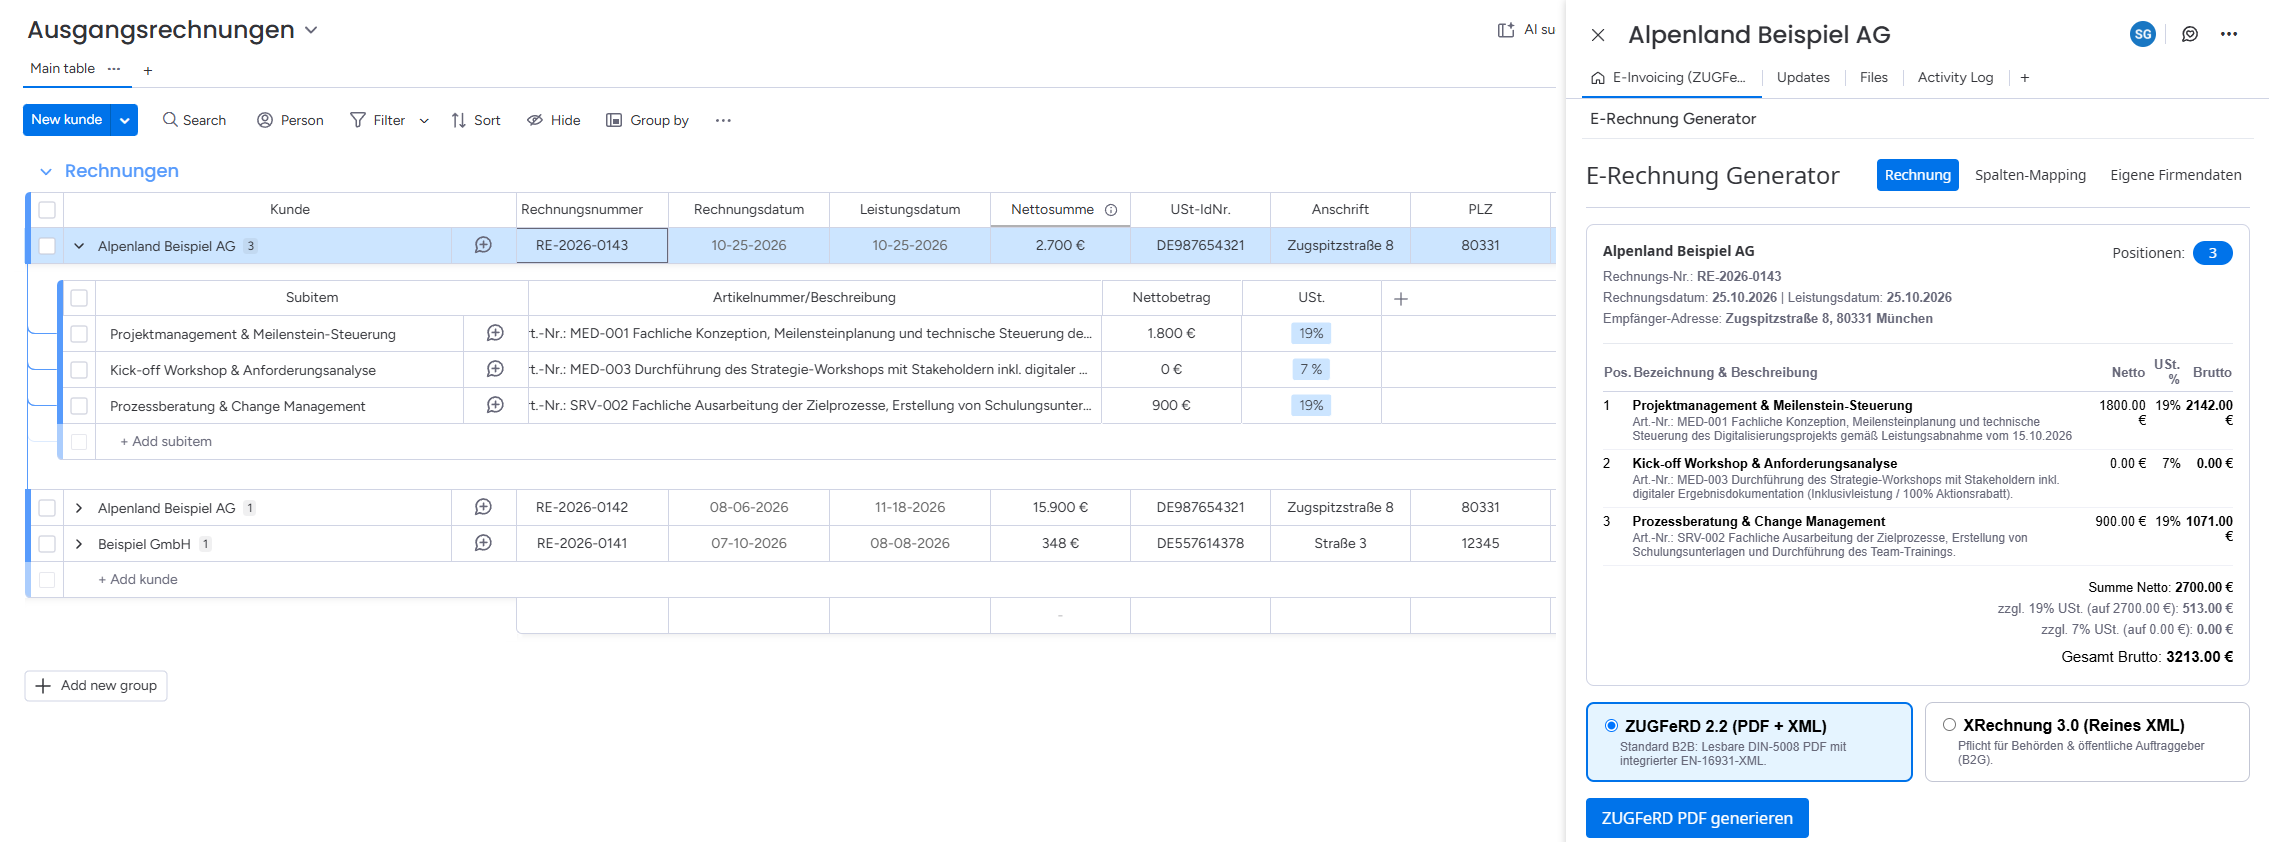
Task: Click the Search box in the toolbar
Action: coord(194,120)
